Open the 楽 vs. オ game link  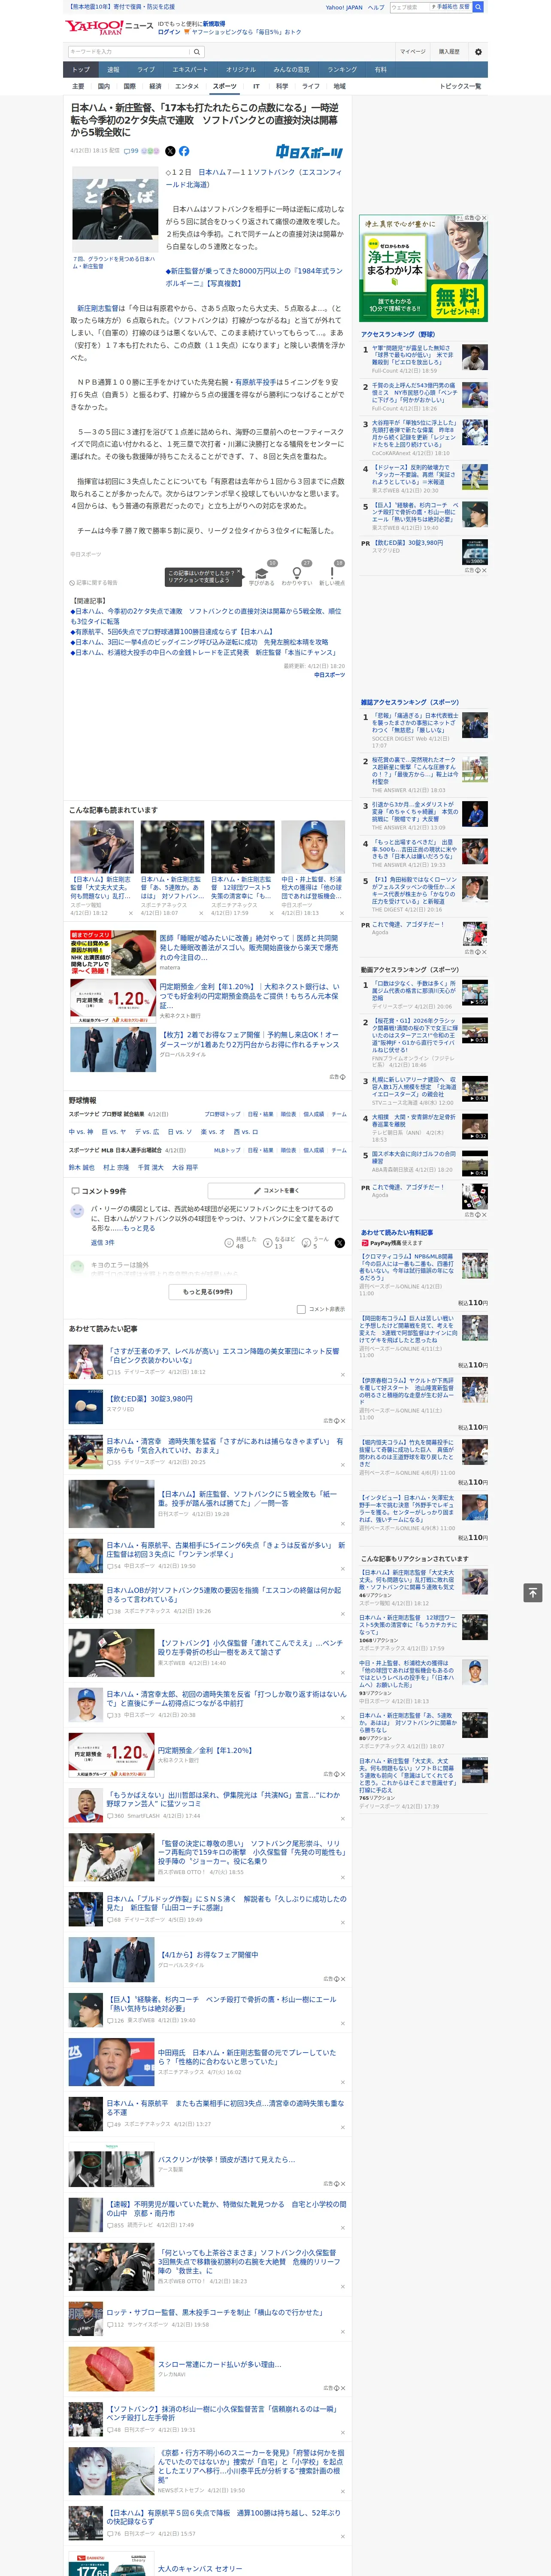pyautogui.click(x=212, y=1132)
